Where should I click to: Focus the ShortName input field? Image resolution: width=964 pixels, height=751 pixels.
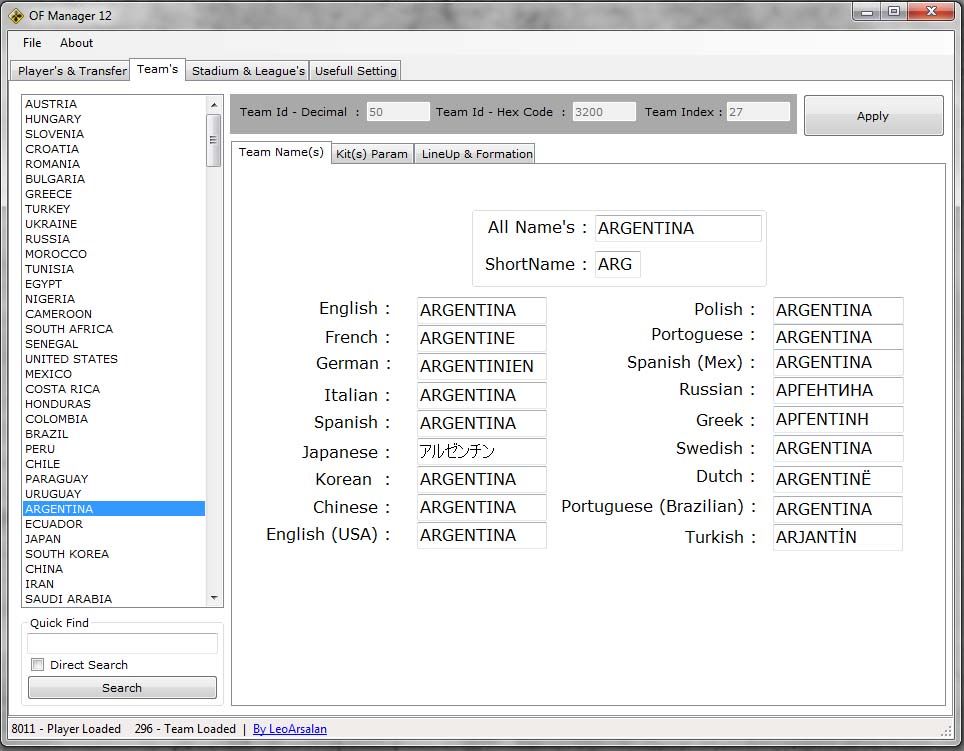(x=617, y=265)
